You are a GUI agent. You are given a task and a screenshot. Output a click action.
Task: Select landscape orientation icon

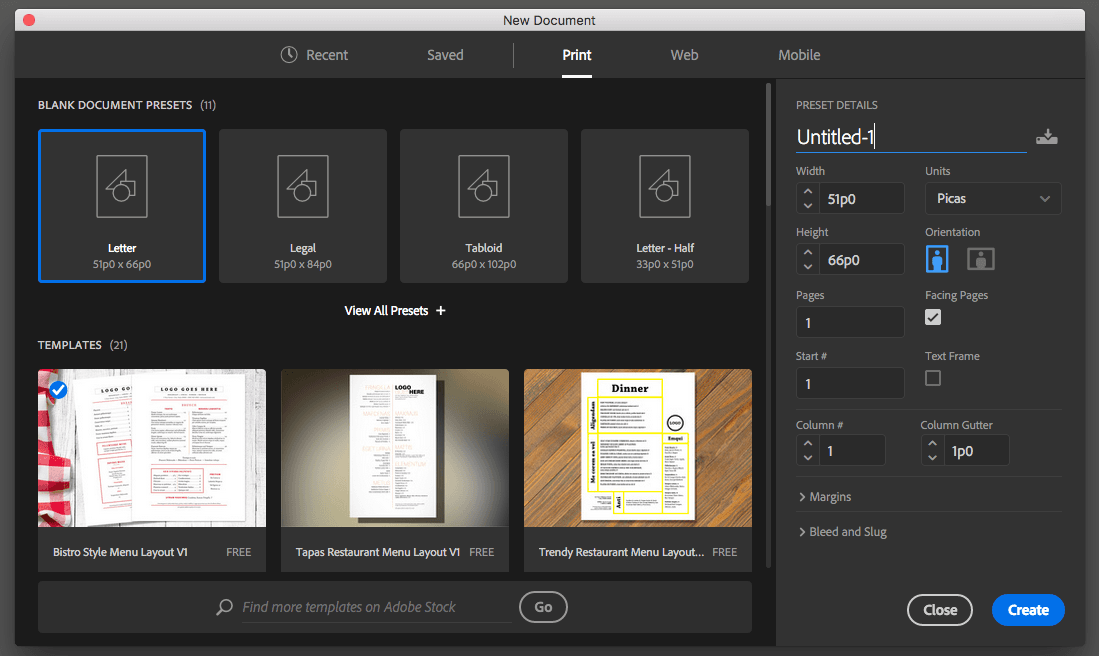pyautogui.click(x=980, y=260)
